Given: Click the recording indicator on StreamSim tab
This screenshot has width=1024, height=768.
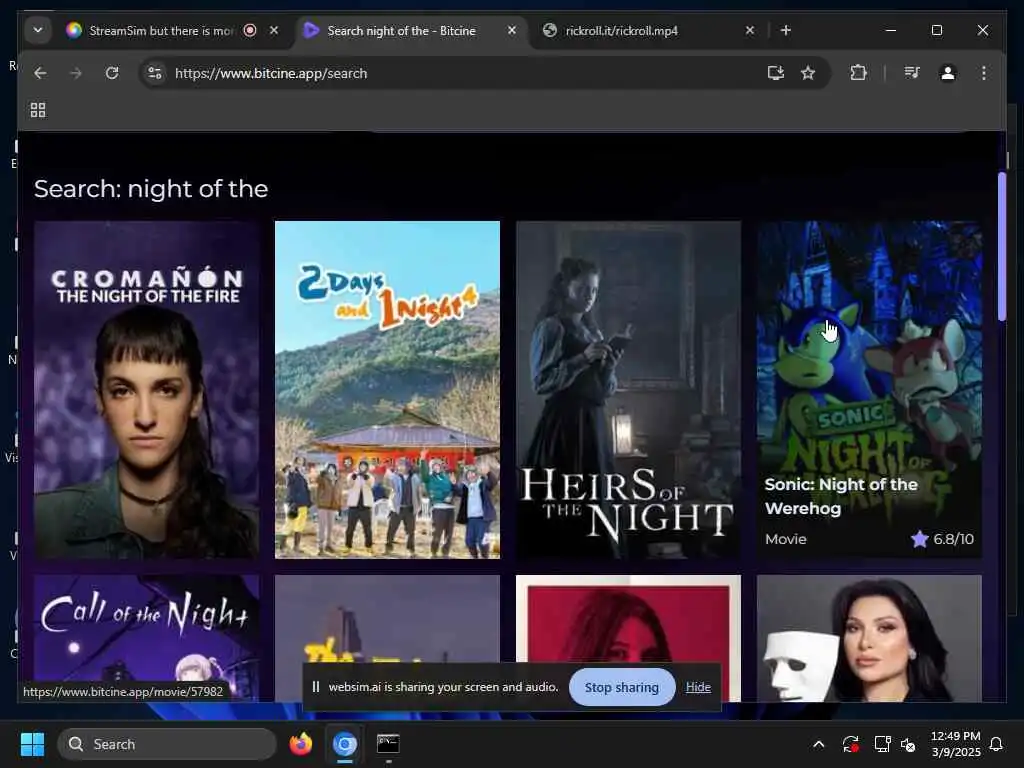Looking at the screenshot, I should click(x=249, y=30).
